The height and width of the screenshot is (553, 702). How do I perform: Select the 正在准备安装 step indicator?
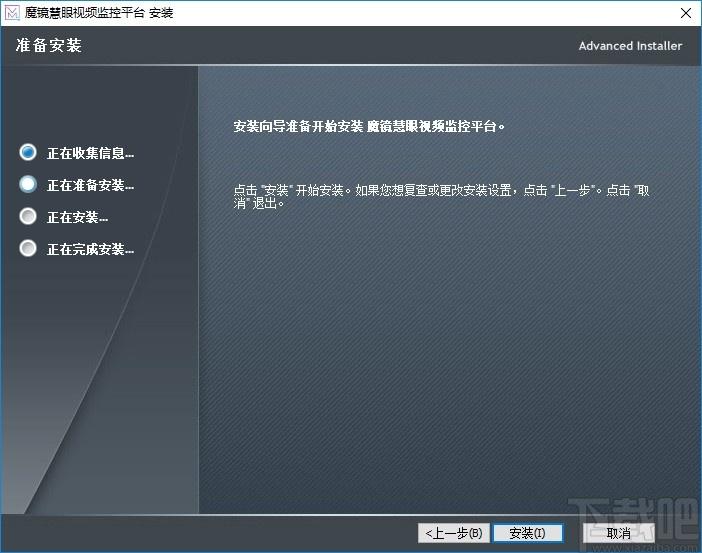tap(28, 184)
